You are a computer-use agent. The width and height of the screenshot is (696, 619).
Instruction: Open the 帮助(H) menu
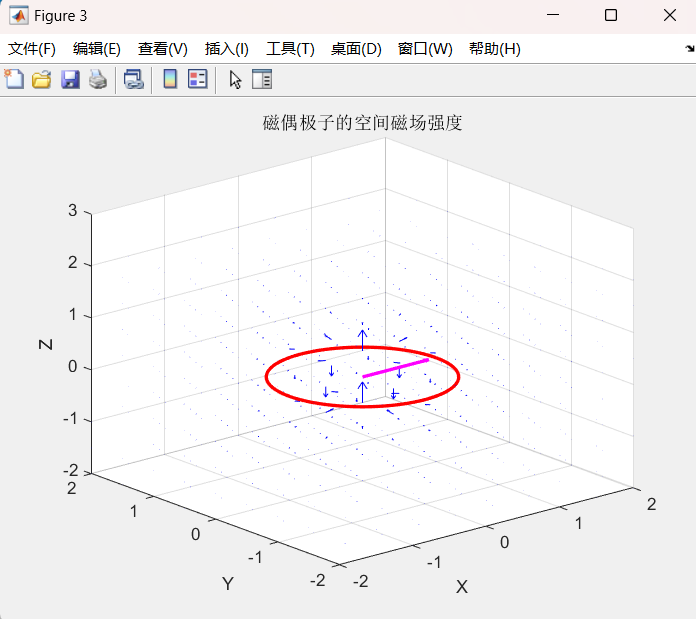click(x=494, y=49)
